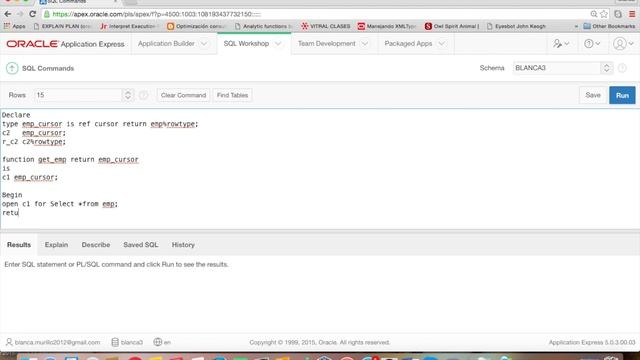The image size is (640, 360).
Task: Click the 'en' language text in footer
Action: pyautogui.click(x=167, y=342)
